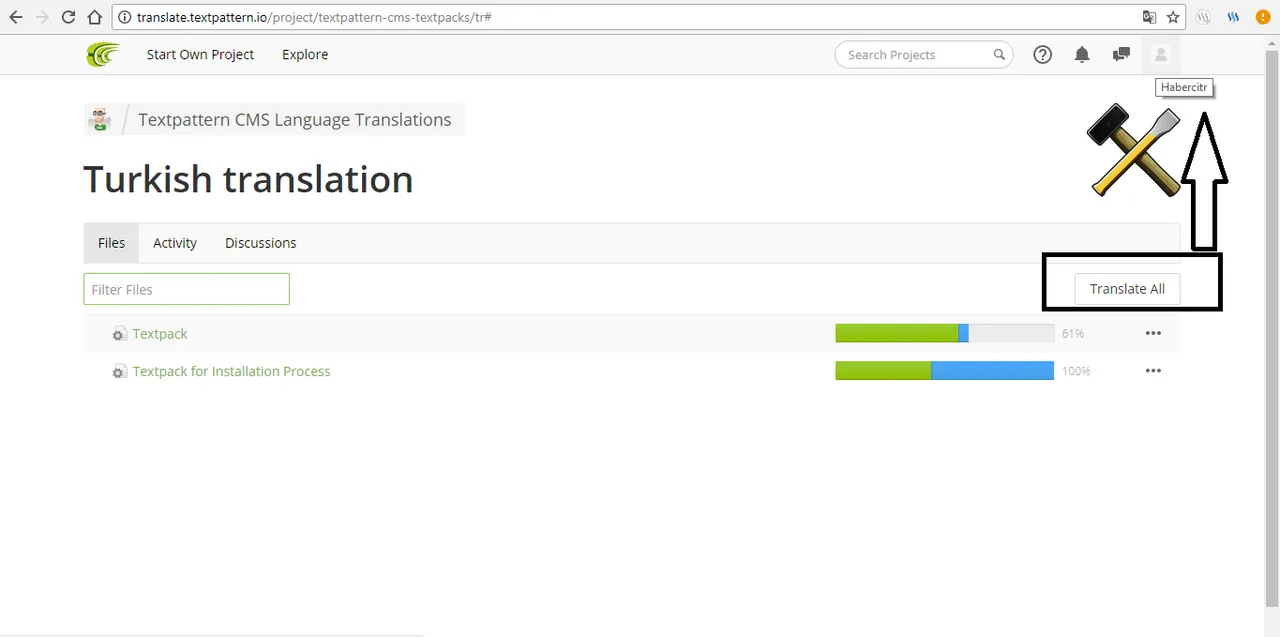Open the WordPress extension icon
The image size is (1280, 637).
click(1204, 17)
